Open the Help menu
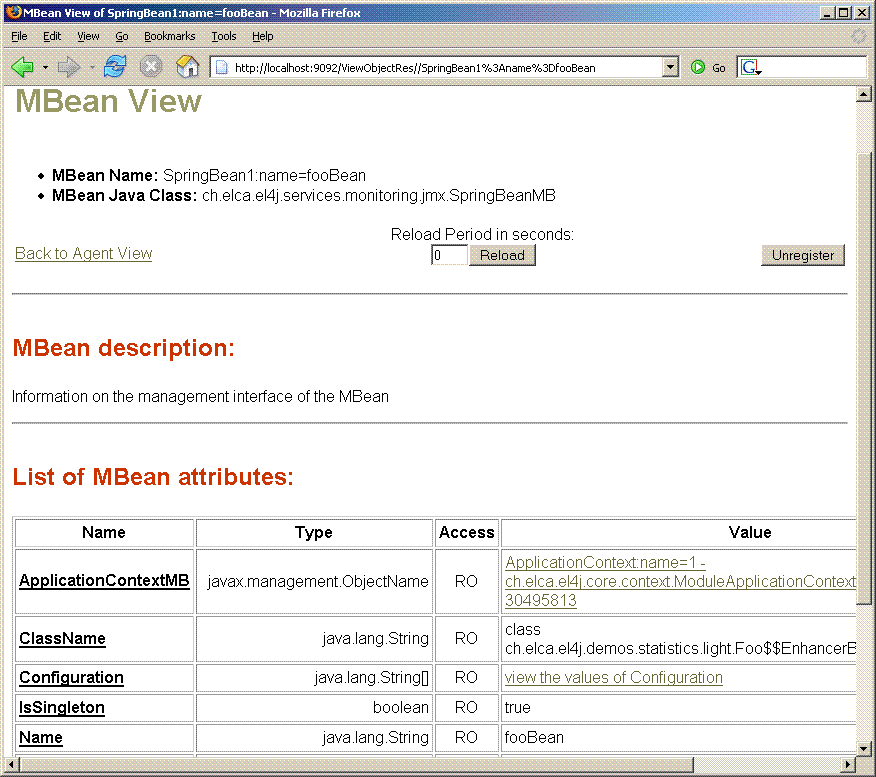 tap(263, 36)
